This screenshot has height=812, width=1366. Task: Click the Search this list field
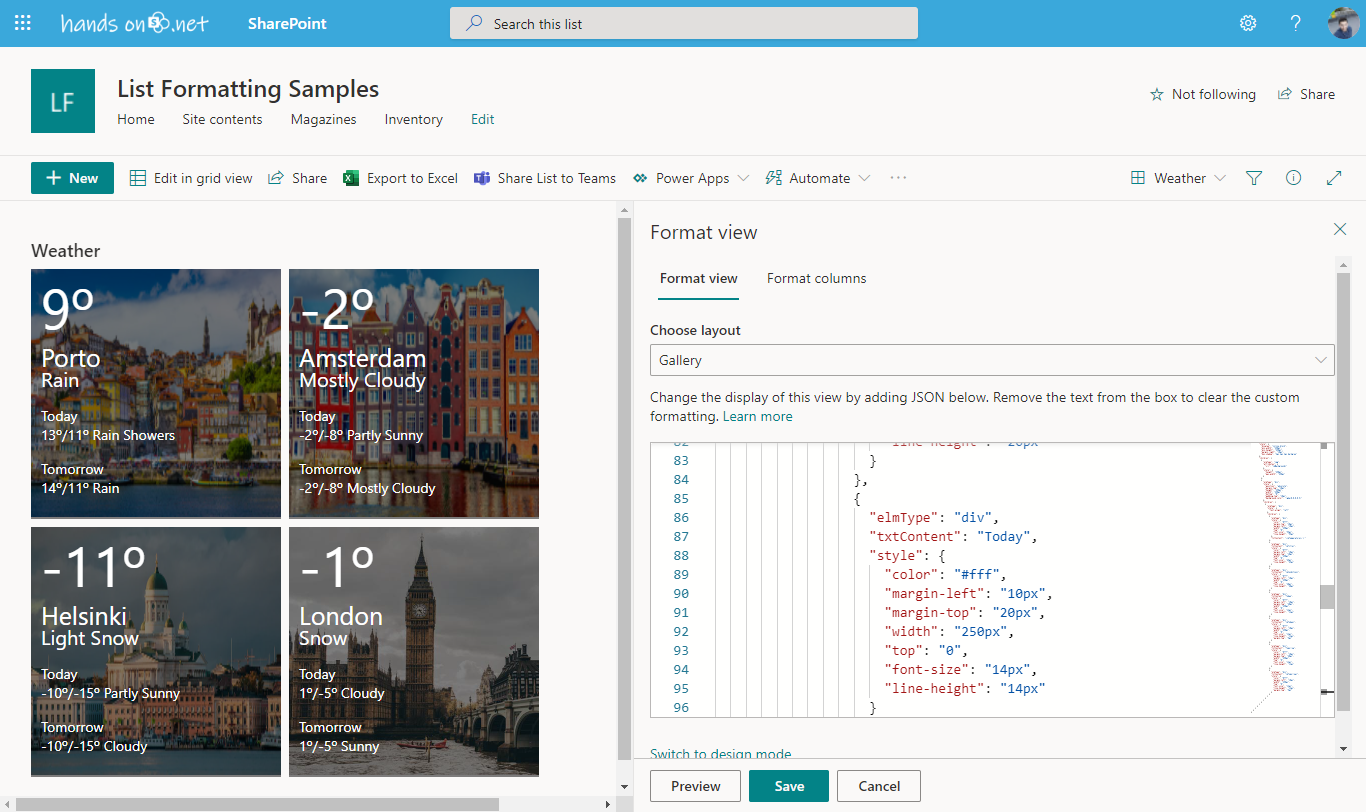tap(683, 22)
